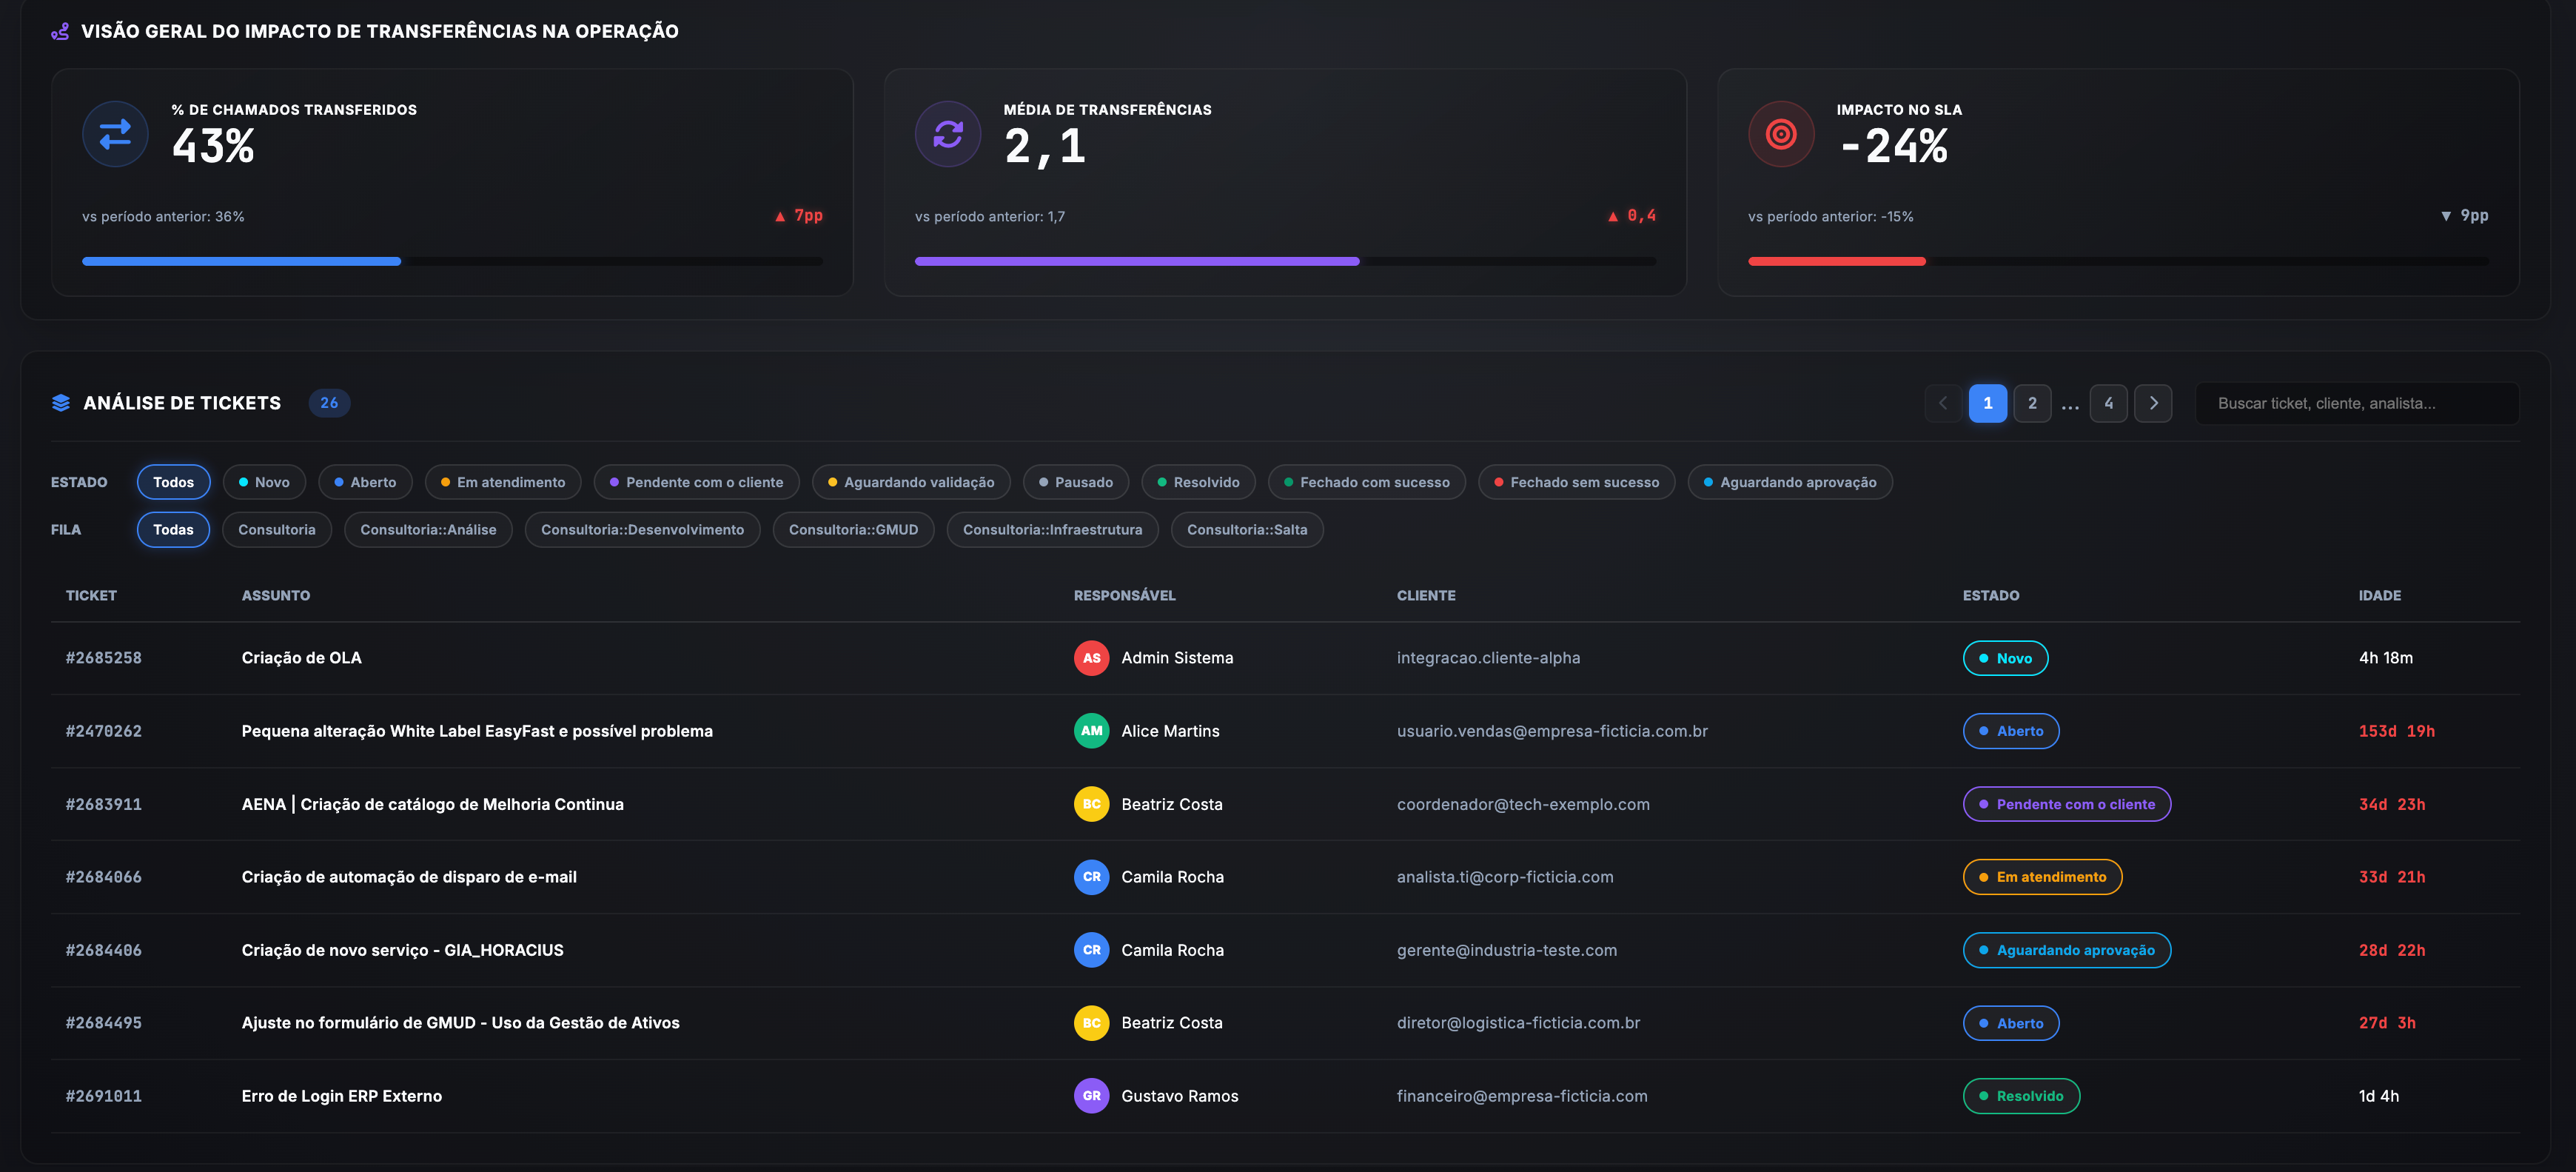2576x1172 pixels.
Task: Click the purple transferências progress bar
Action: pos(1137,261)
